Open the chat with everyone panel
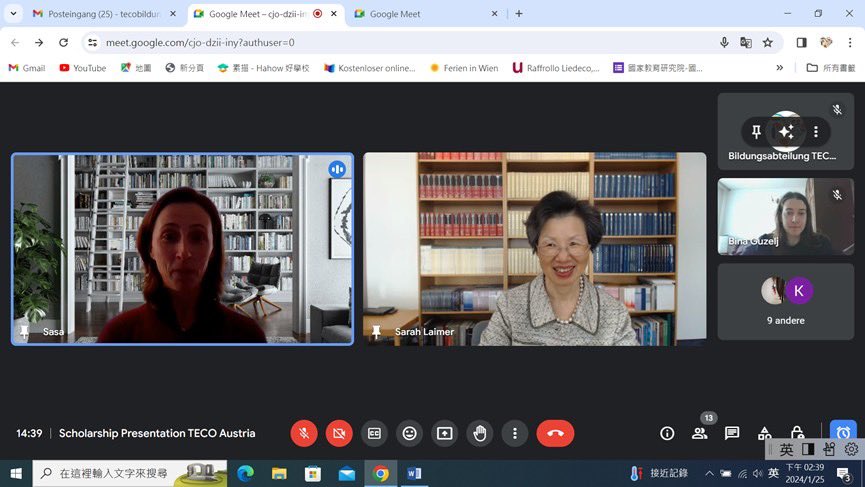Viewport: 865px width, 487px height. pos(732,433)
